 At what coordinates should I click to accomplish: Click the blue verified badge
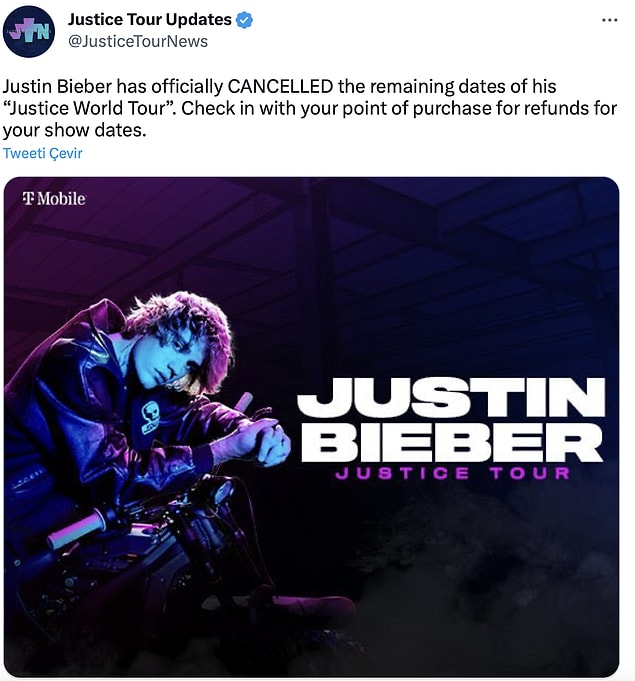(245, 20)
